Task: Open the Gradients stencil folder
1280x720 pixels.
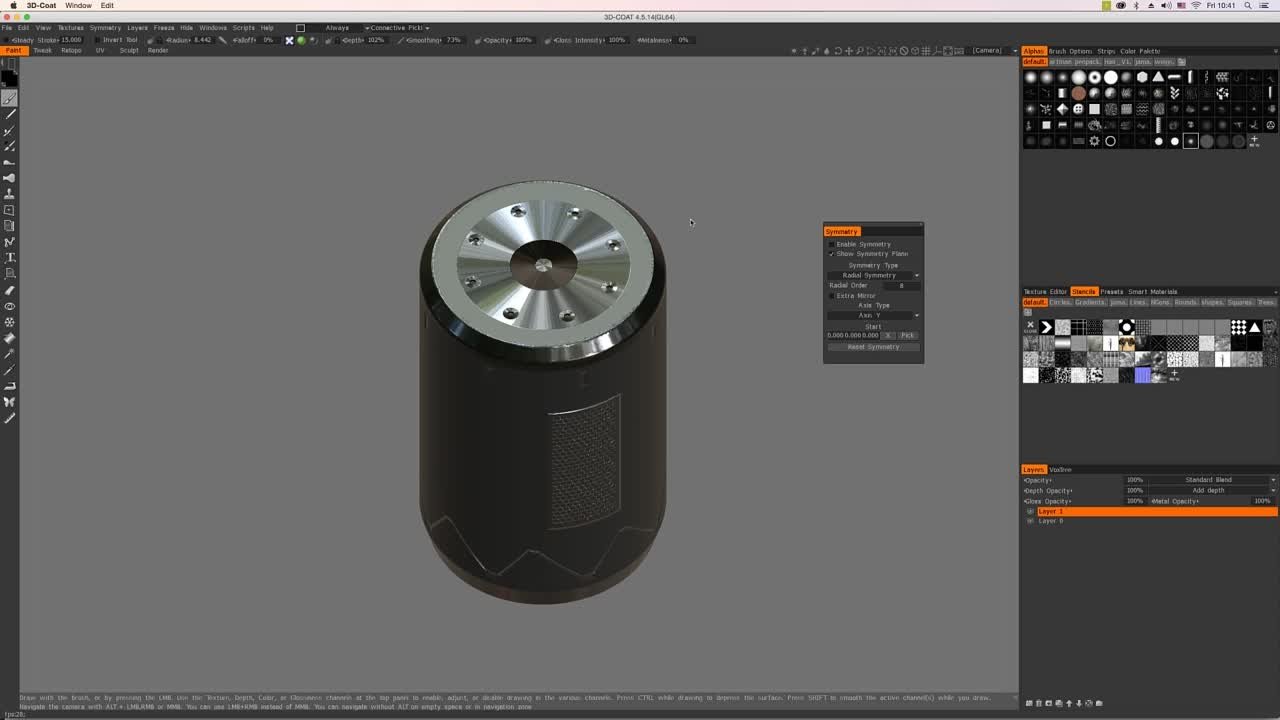Action: point(1090,302)
